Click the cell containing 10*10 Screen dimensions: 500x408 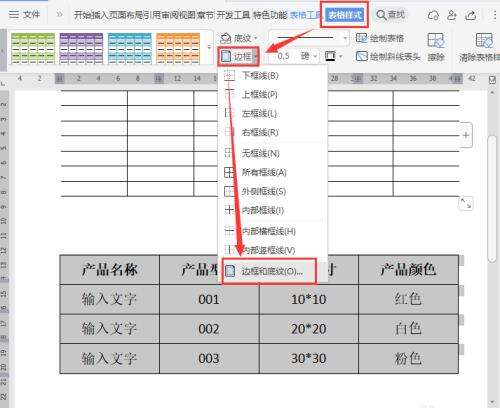point(309,299)
